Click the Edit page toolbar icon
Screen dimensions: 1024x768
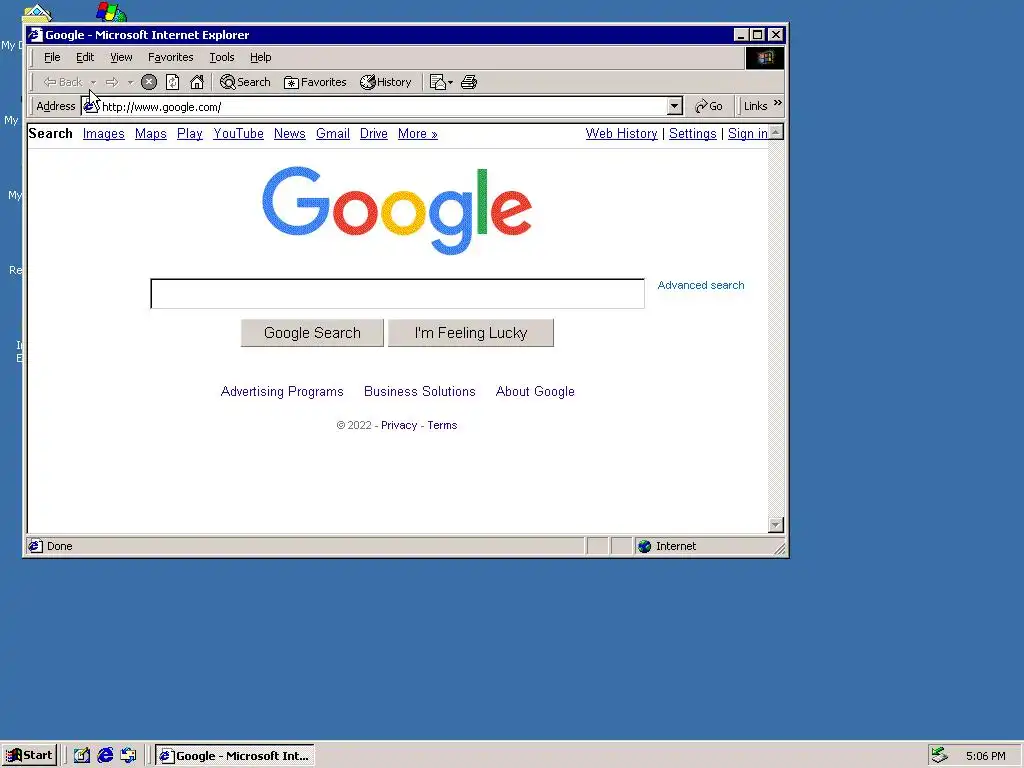[x=438, y=82]
